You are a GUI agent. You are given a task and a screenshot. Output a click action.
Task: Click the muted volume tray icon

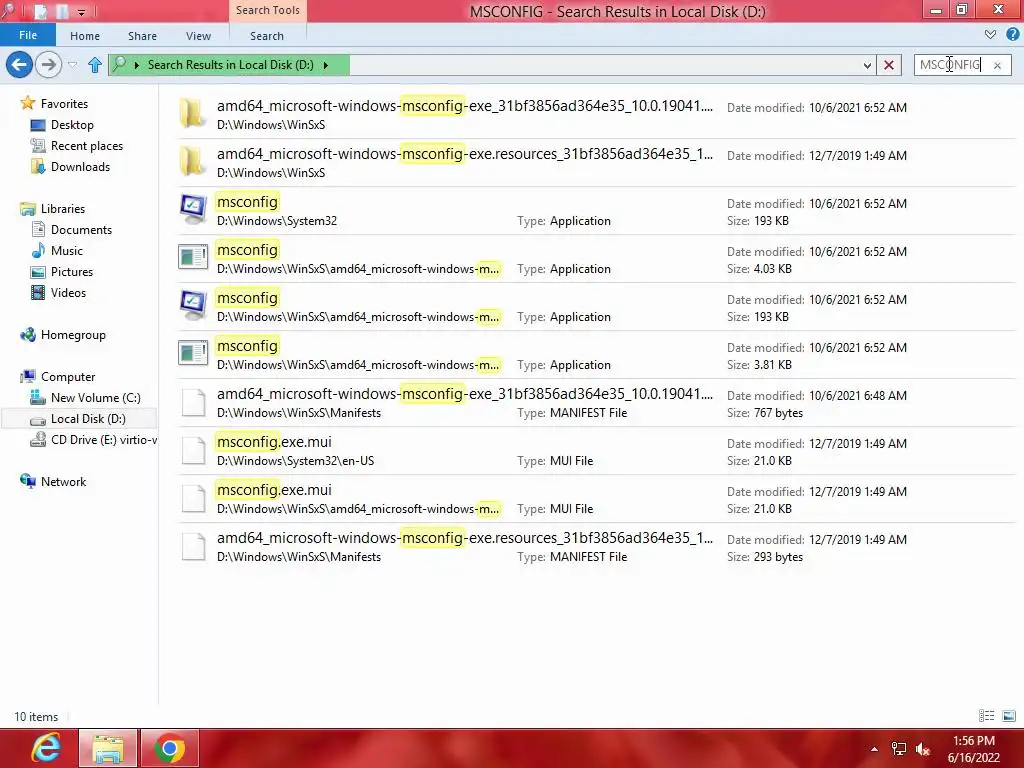(x=923, y=749)
